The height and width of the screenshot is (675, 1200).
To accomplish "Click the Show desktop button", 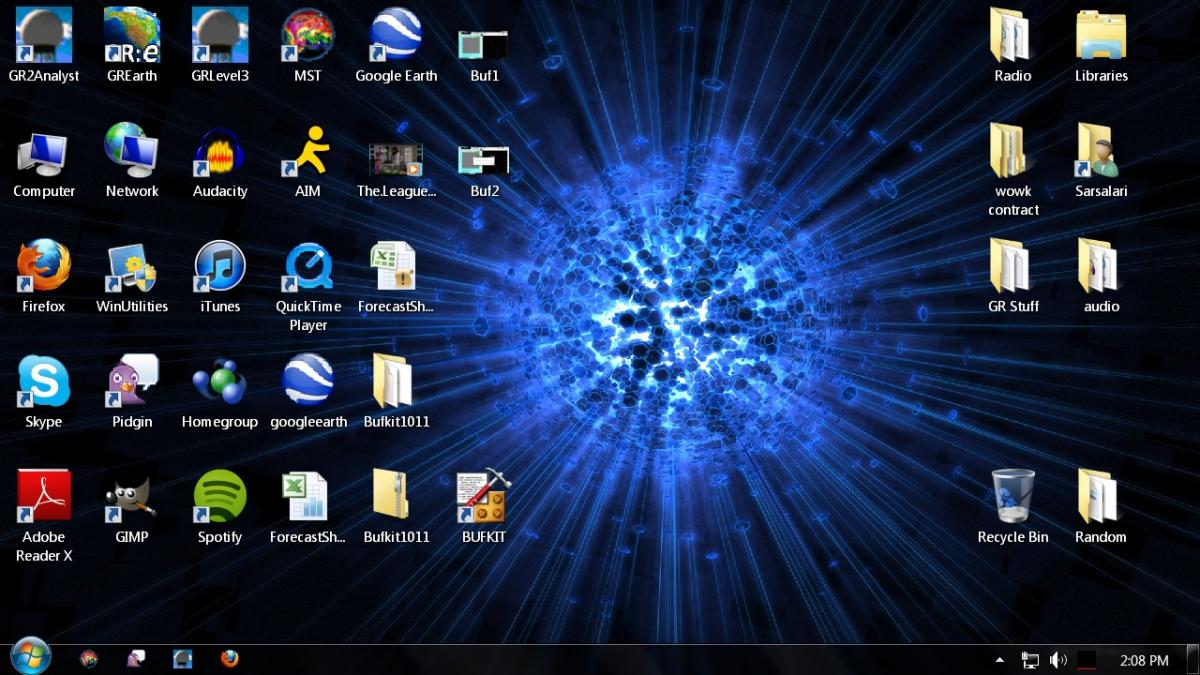I will click(x=1193, y=660).
